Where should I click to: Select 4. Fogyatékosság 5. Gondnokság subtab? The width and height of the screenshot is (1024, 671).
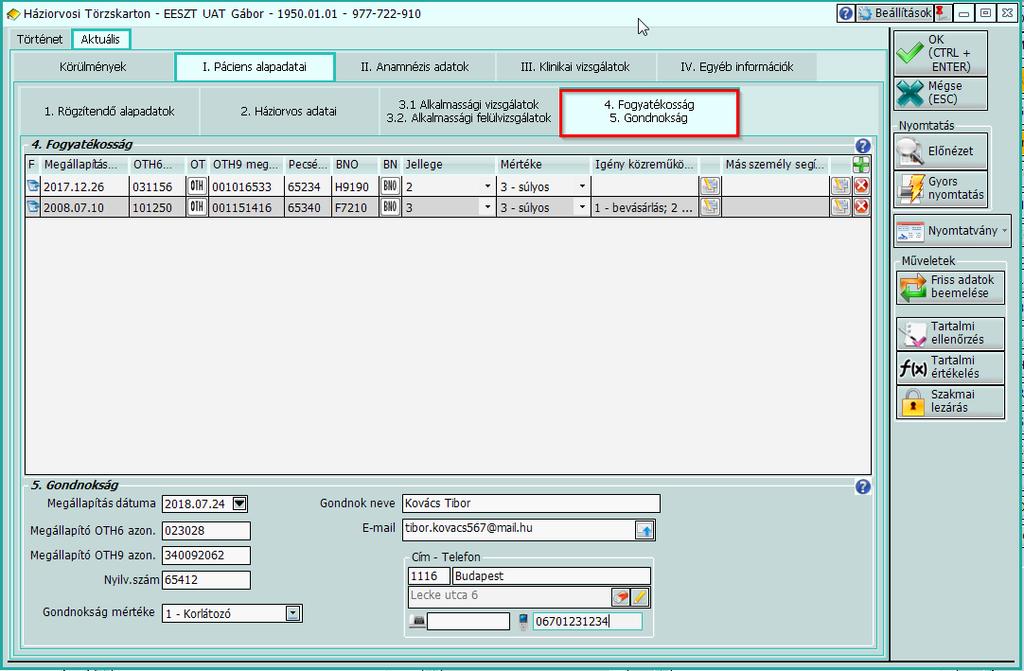tap(649, 112)
